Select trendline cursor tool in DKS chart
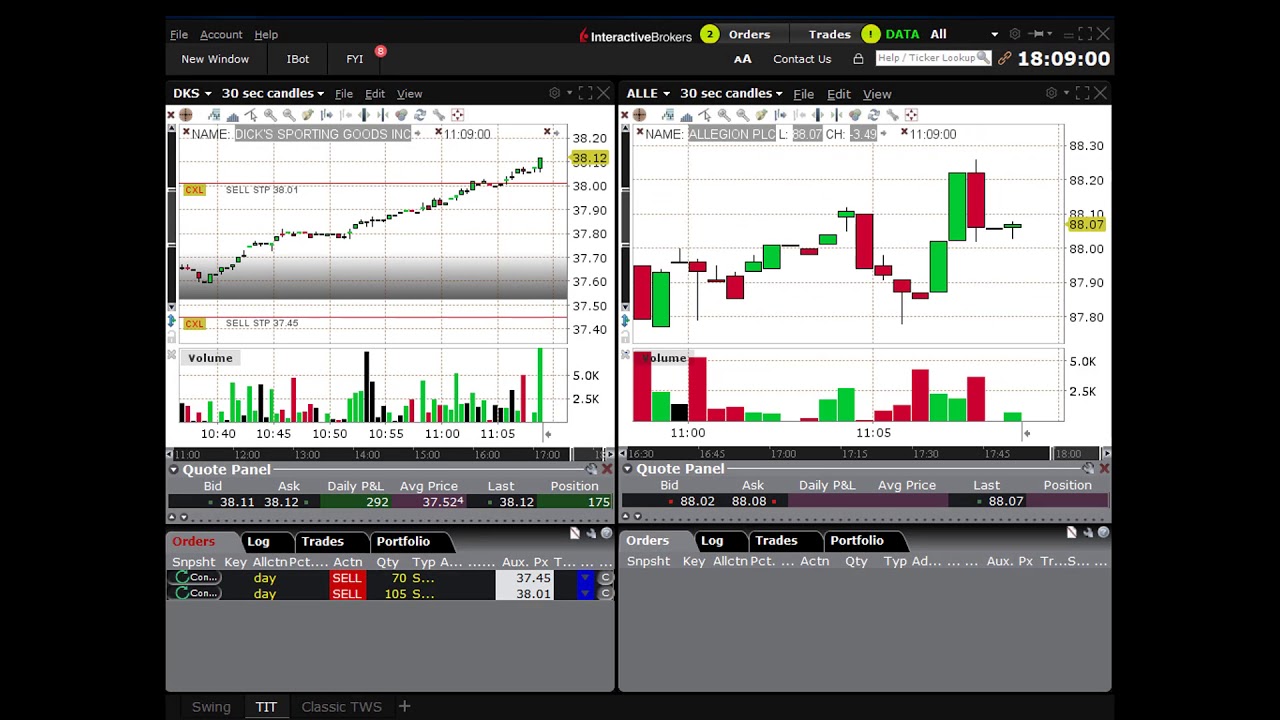The height and width of the screenshot is (720, 1280). (251, 115)
